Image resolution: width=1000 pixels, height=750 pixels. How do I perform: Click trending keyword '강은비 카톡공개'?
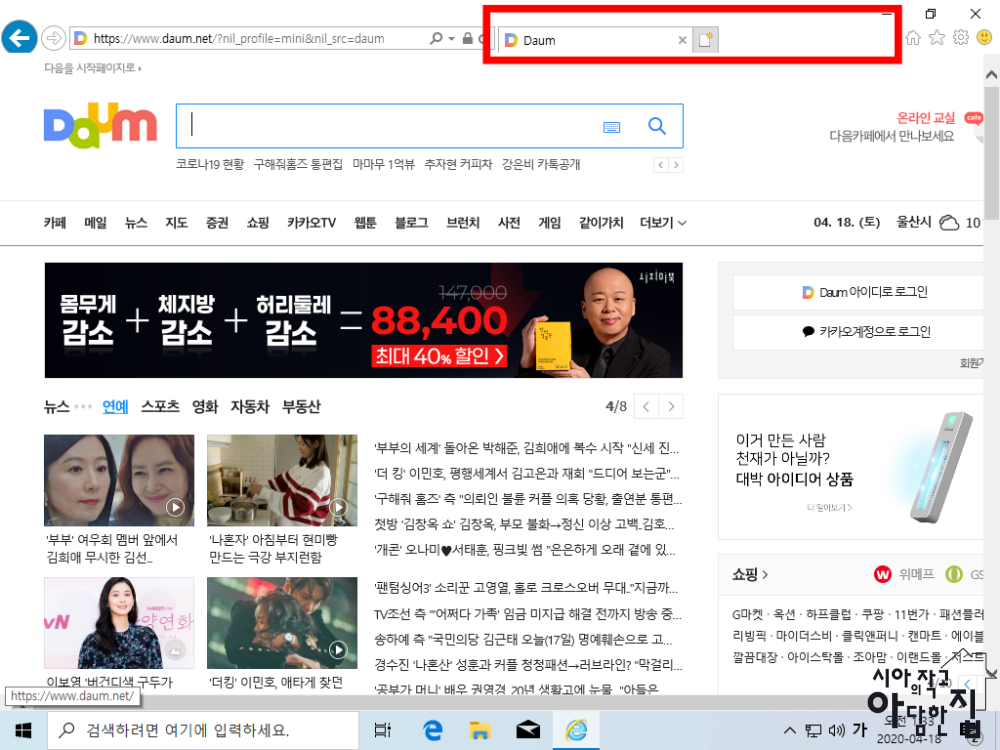pyautogui.click(x=541, y=165)
